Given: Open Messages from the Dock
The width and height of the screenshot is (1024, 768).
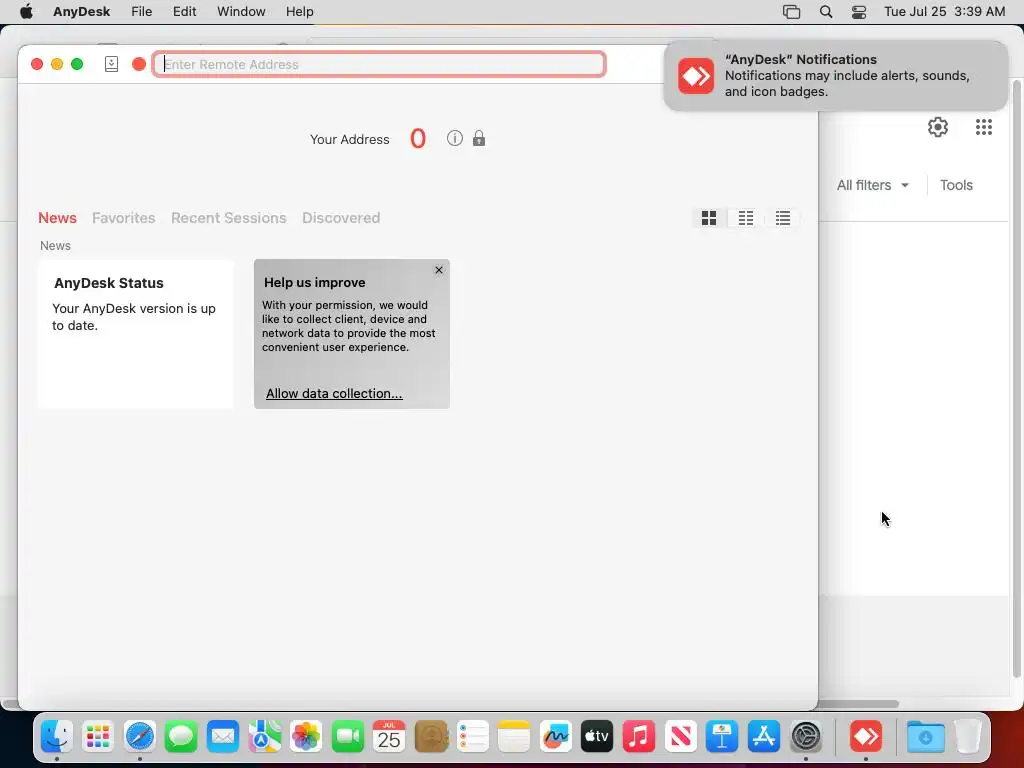Looking at the screenshot, I should (181, 737).
